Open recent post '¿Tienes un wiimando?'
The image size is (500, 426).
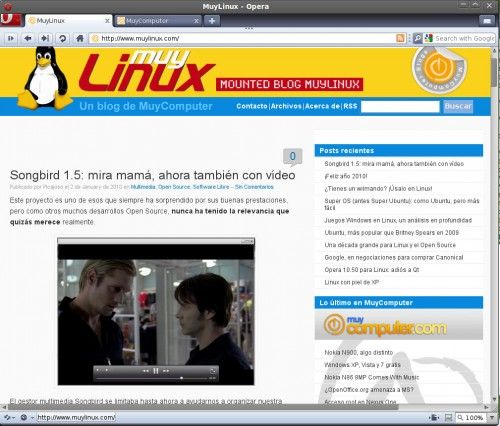click(x=378, y=189)
